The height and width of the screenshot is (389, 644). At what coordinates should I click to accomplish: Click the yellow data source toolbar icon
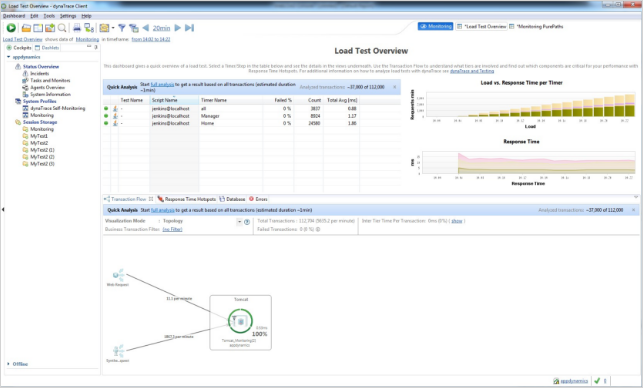104,28
